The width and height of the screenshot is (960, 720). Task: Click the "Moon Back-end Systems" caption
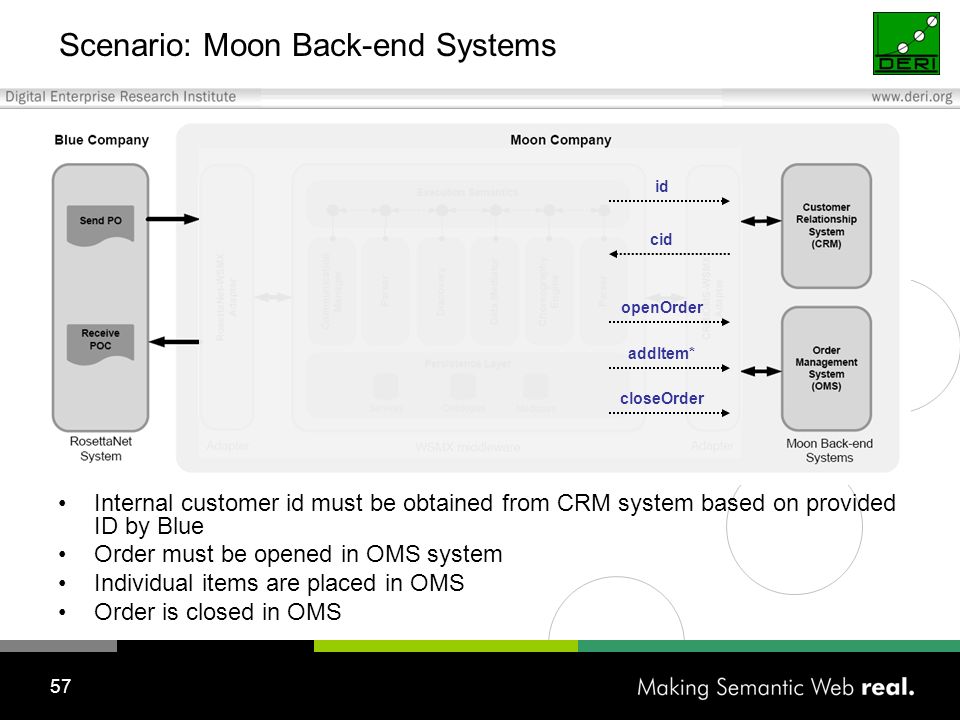(829, 451)
